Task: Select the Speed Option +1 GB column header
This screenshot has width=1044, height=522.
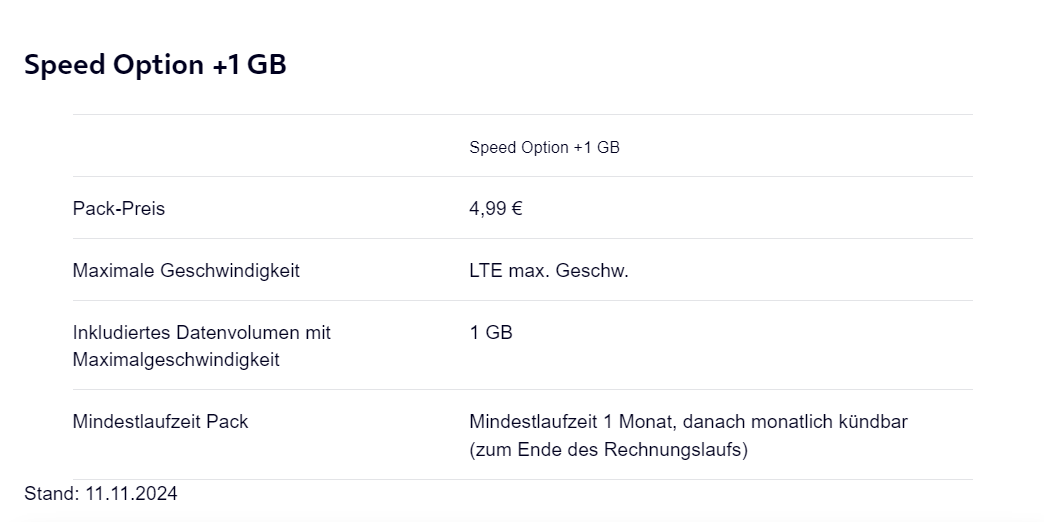Action: click(544, 147)
